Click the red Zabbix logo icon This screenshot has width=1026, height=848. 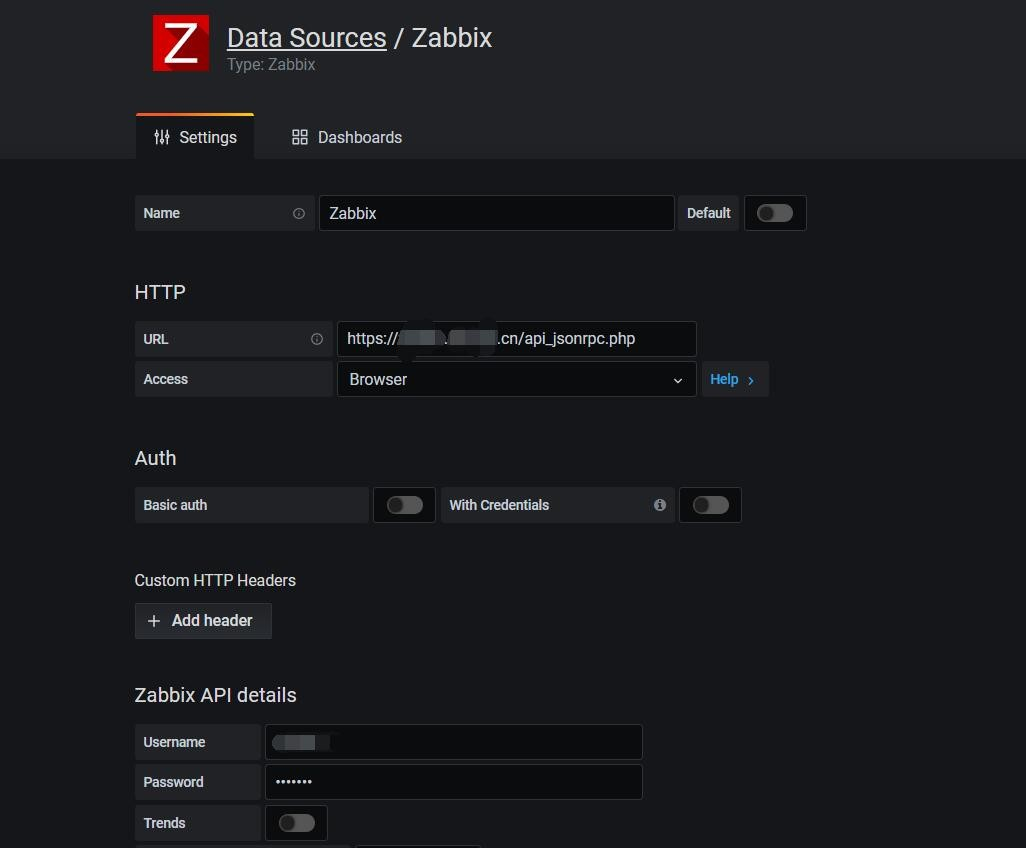[x=181, y=43]
